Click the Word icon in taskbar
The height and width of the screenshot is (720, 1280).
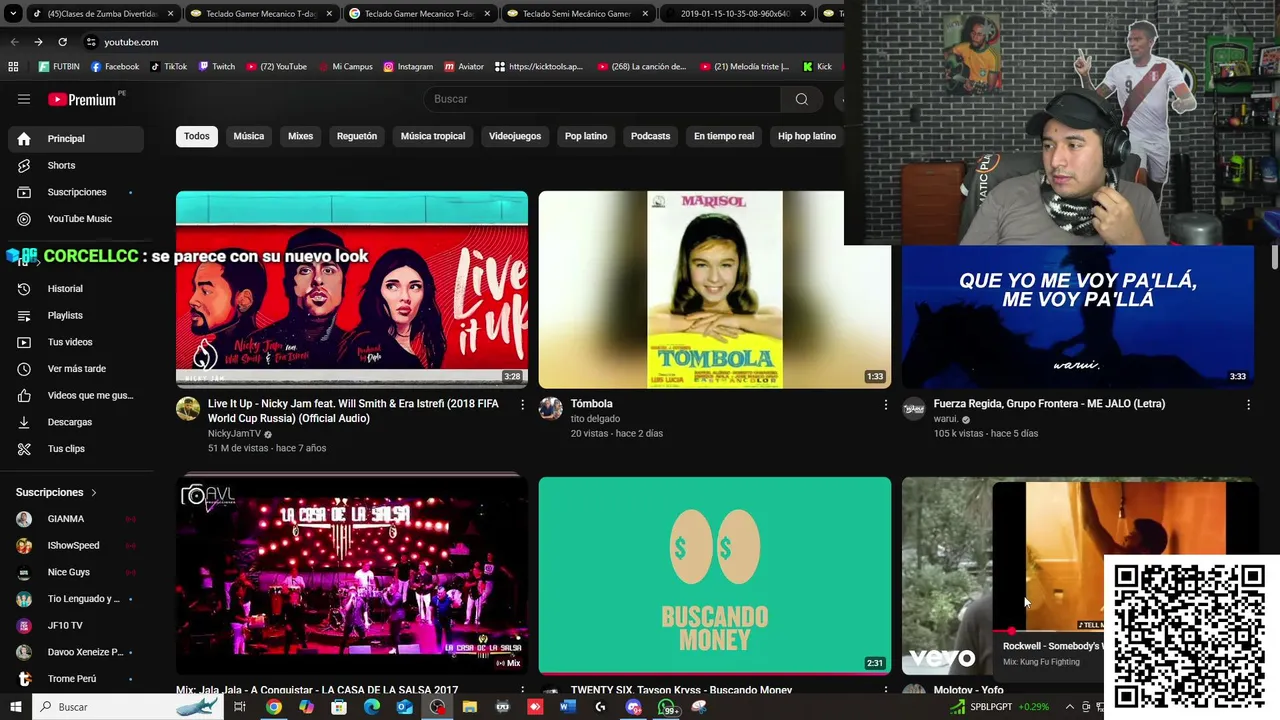[x=568, y=707]
